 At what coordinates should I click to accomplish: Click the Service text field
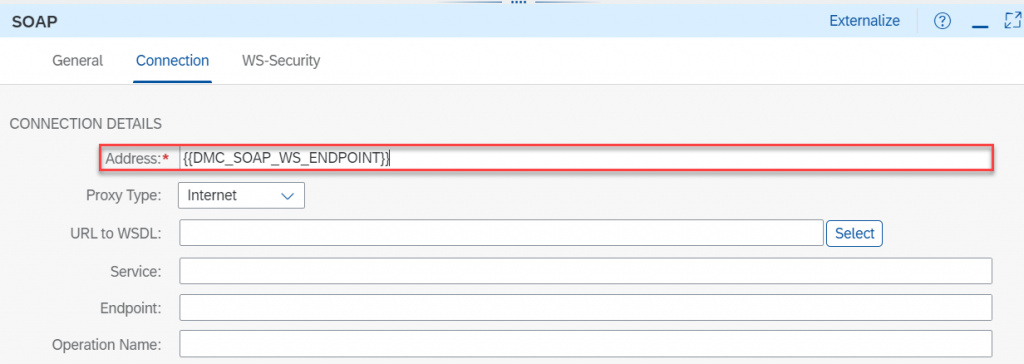585,271
